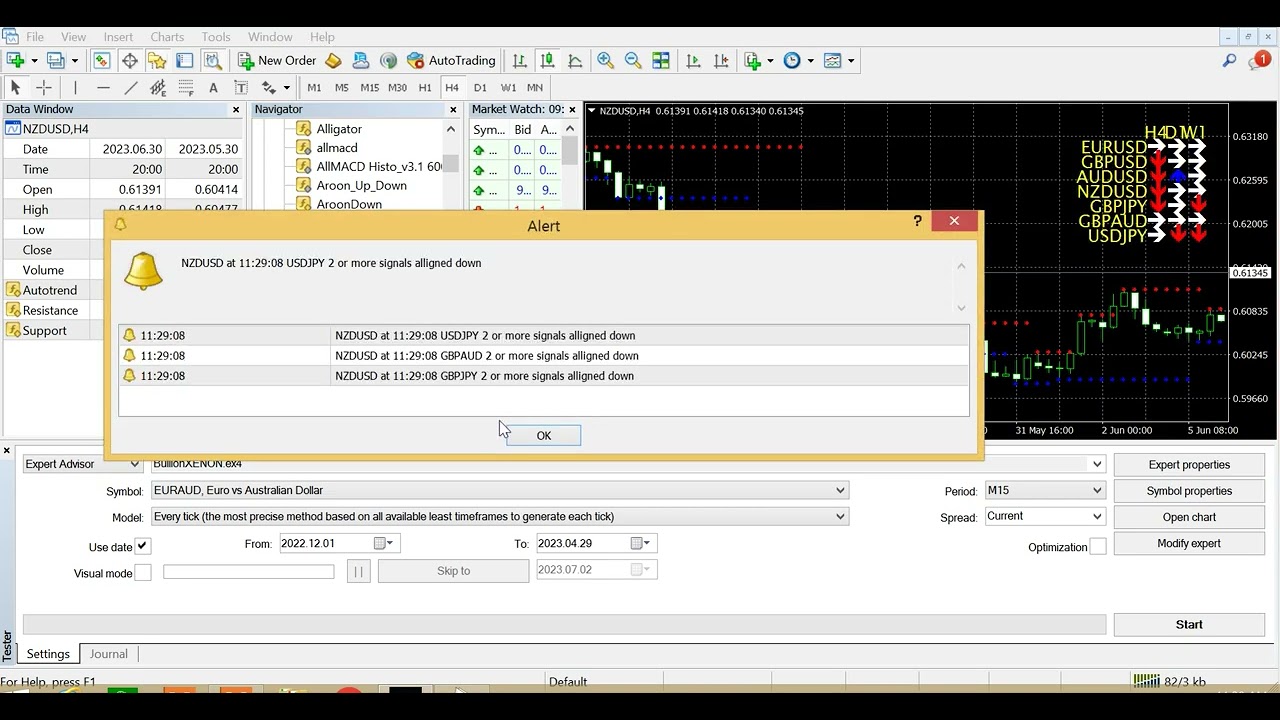Toggle the Use date checkbox
This screenshot has width=1280, height=720.
(143, 546)
